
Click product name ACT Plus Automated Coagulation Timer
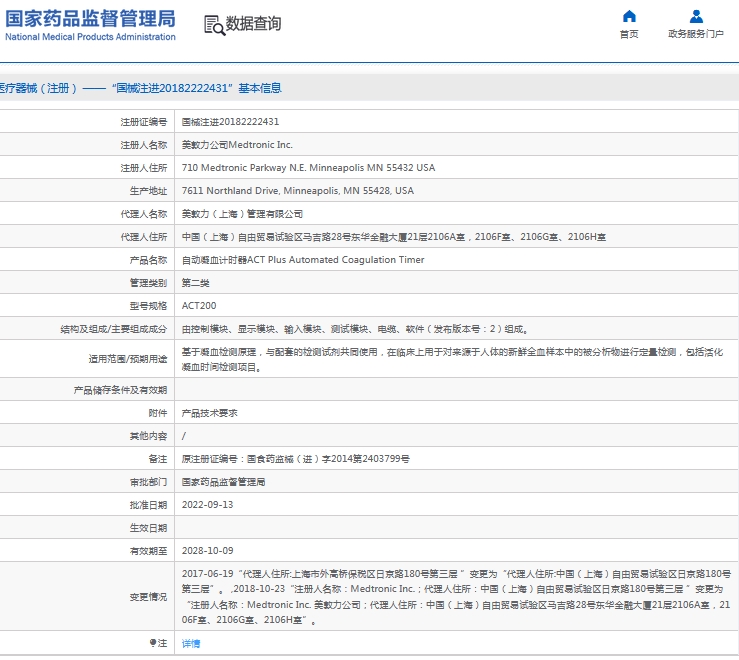303,260
